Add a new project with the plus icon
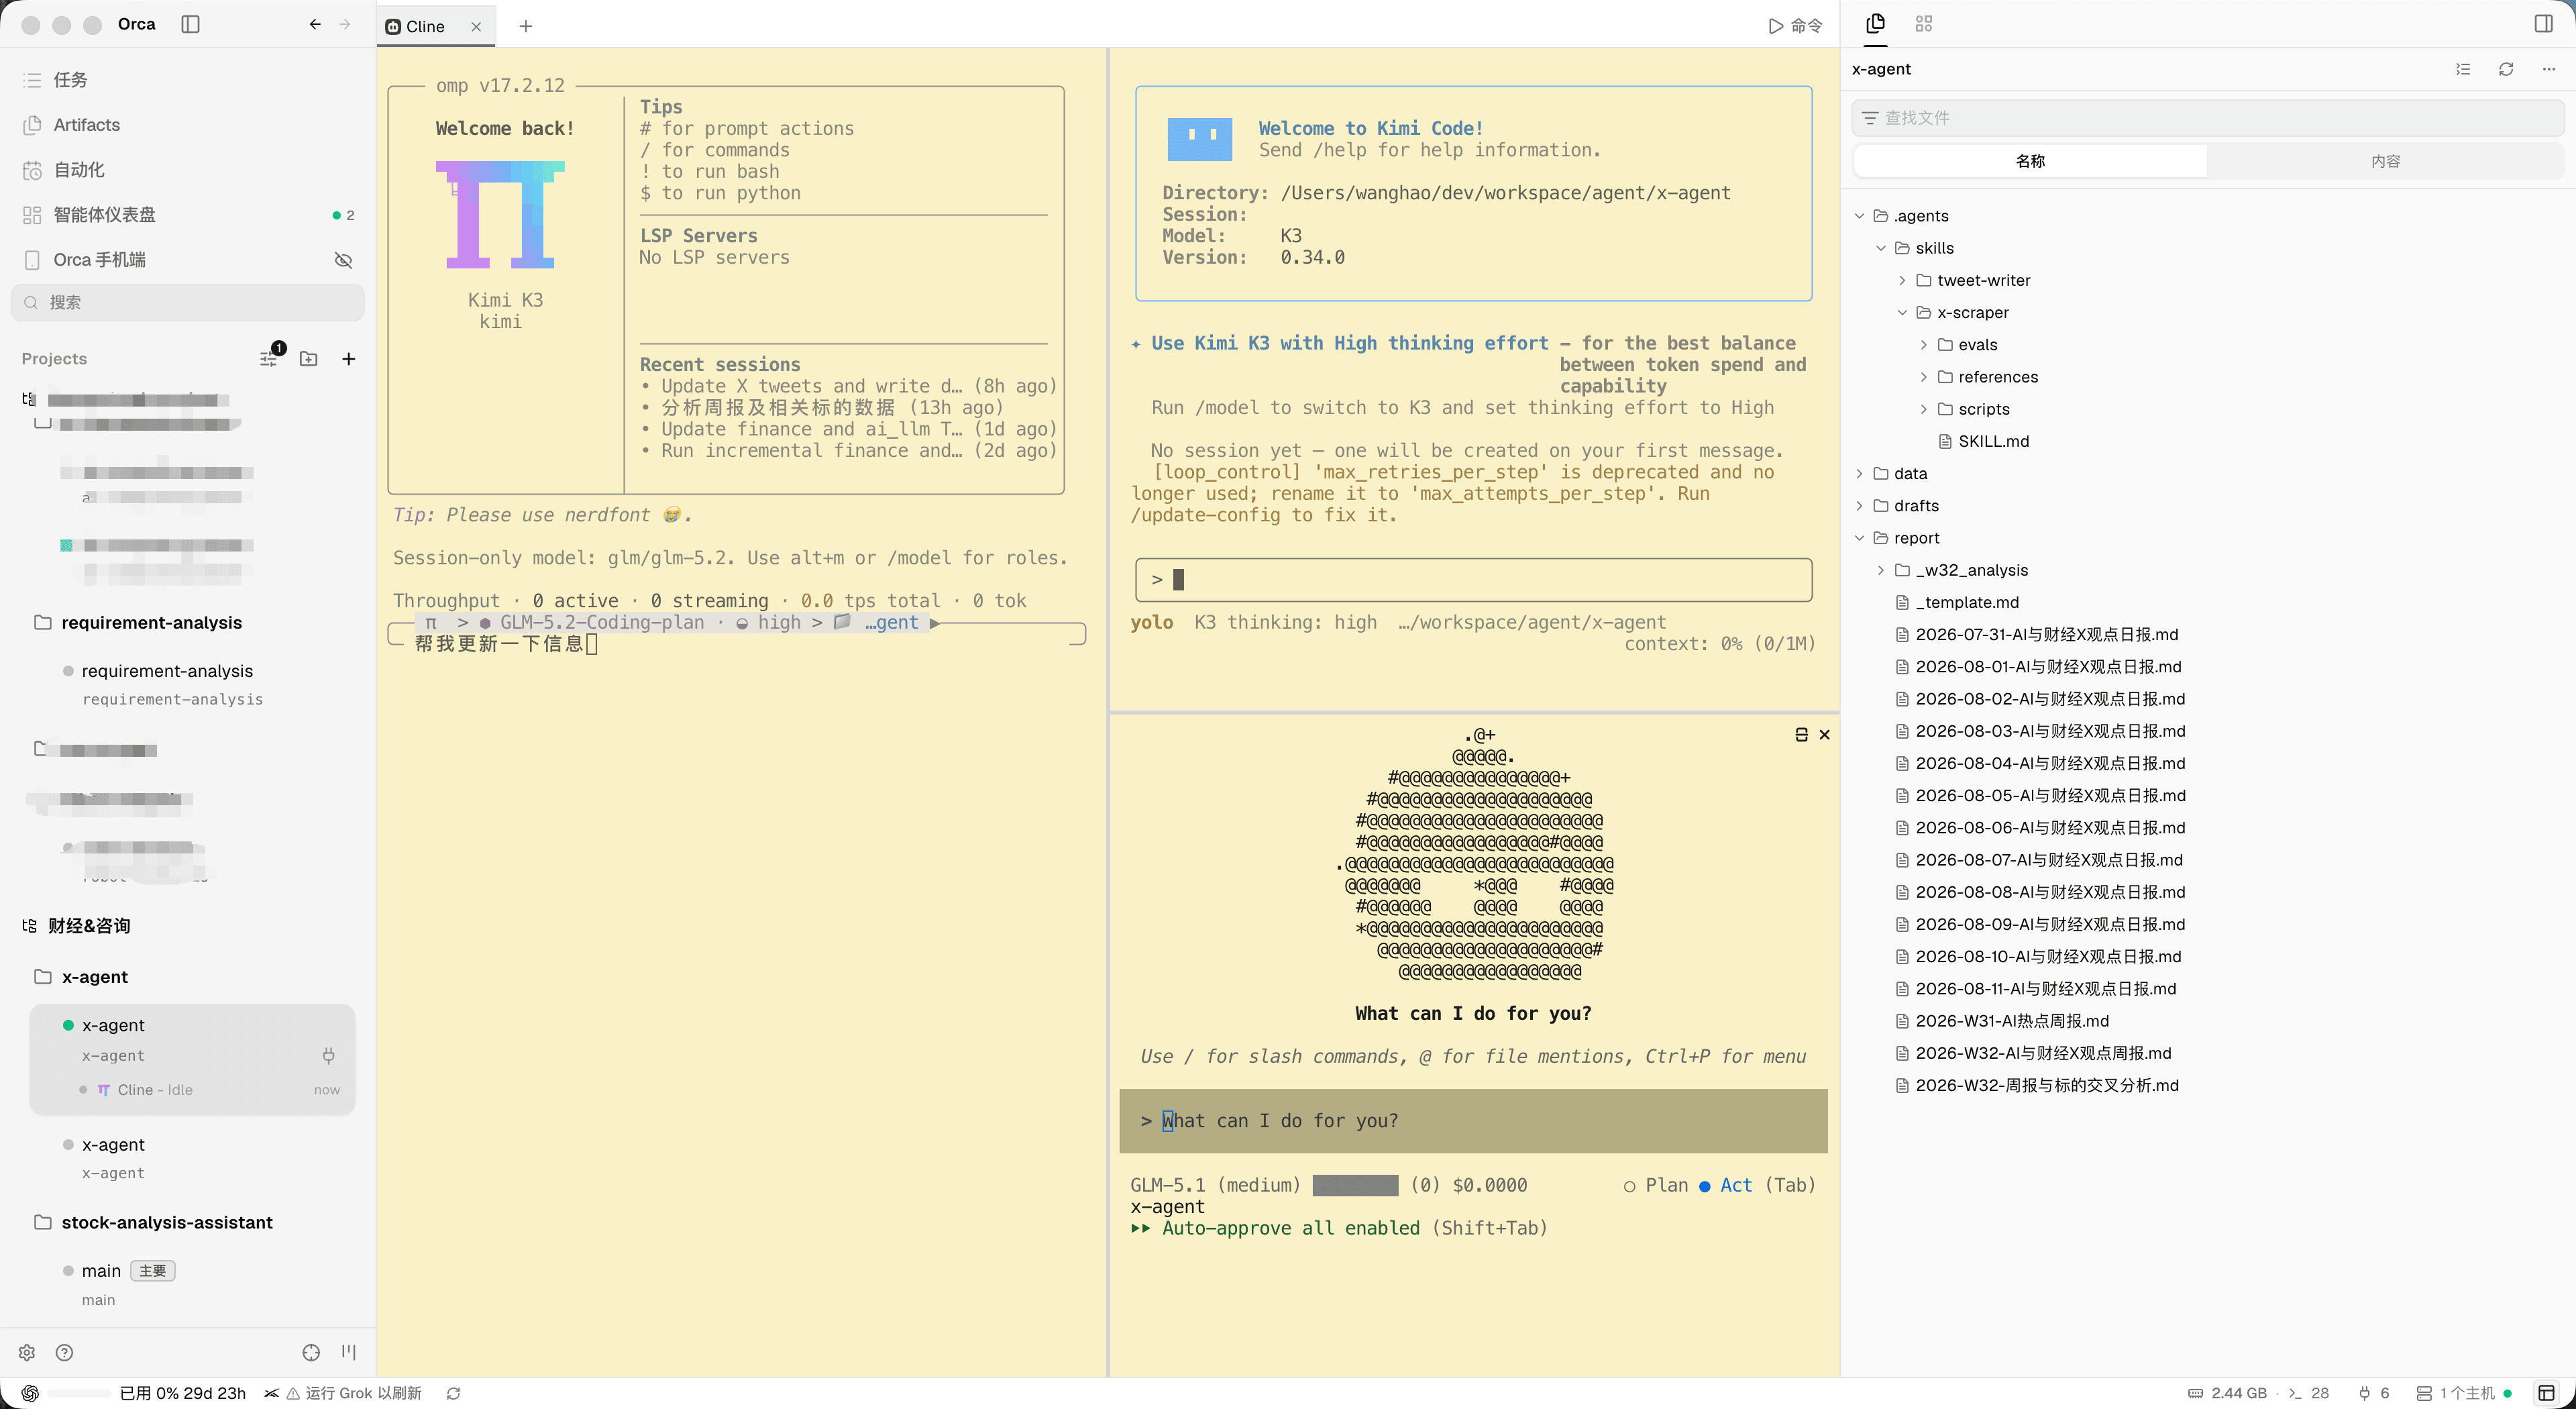Screen dimensions: 2576x1409 (x=348, y=358)
